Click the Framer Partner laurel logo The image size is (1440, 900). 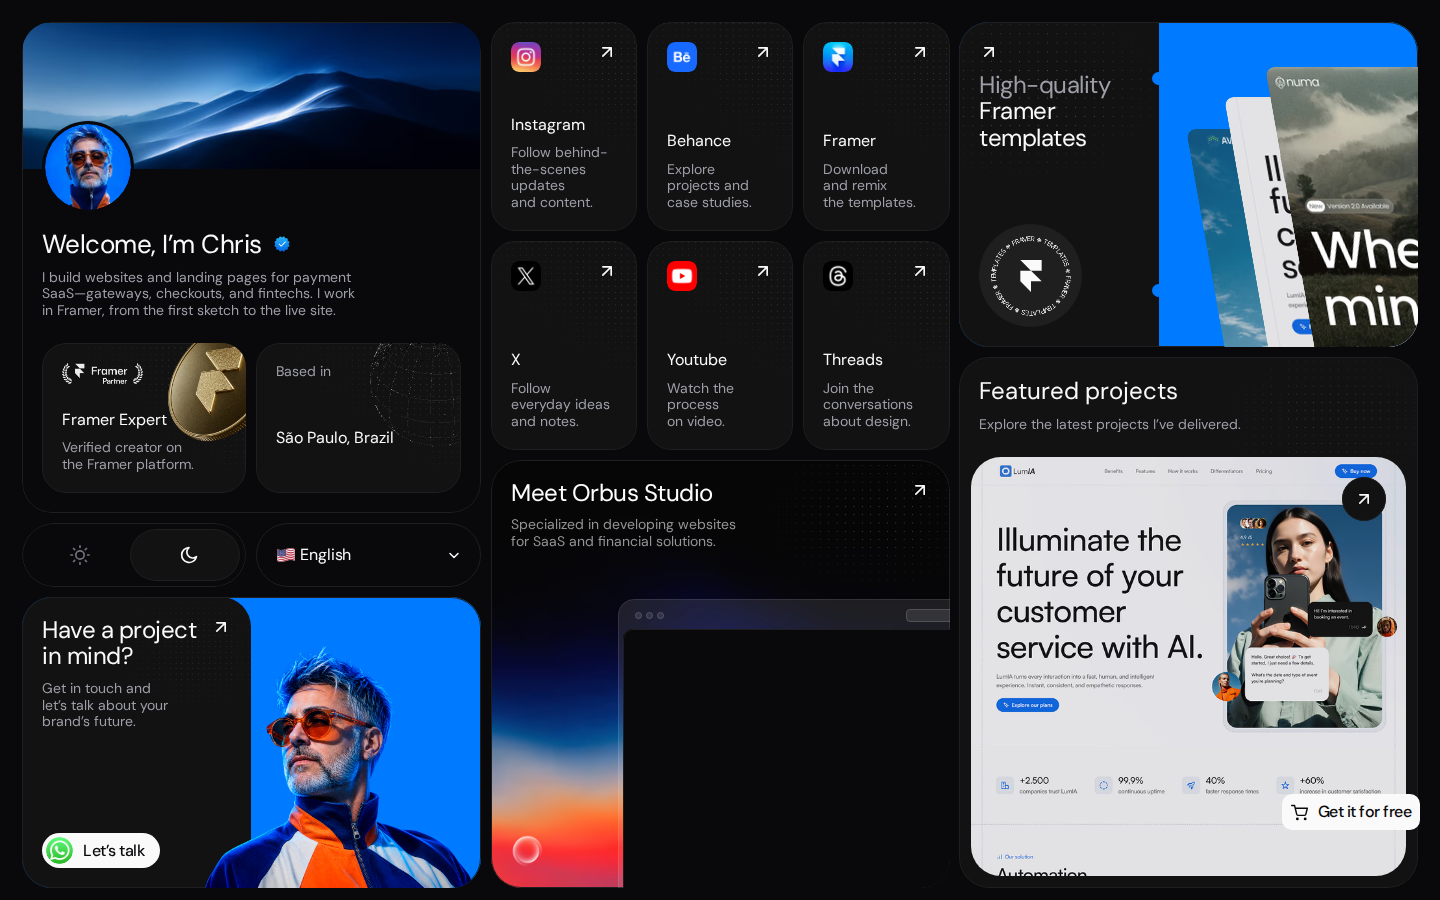(x=103, y=374)
